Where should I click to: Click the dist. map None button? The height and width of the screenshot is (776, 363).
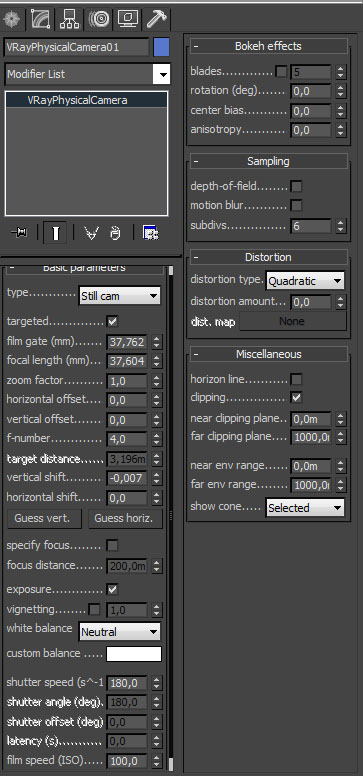click(292, 322)
